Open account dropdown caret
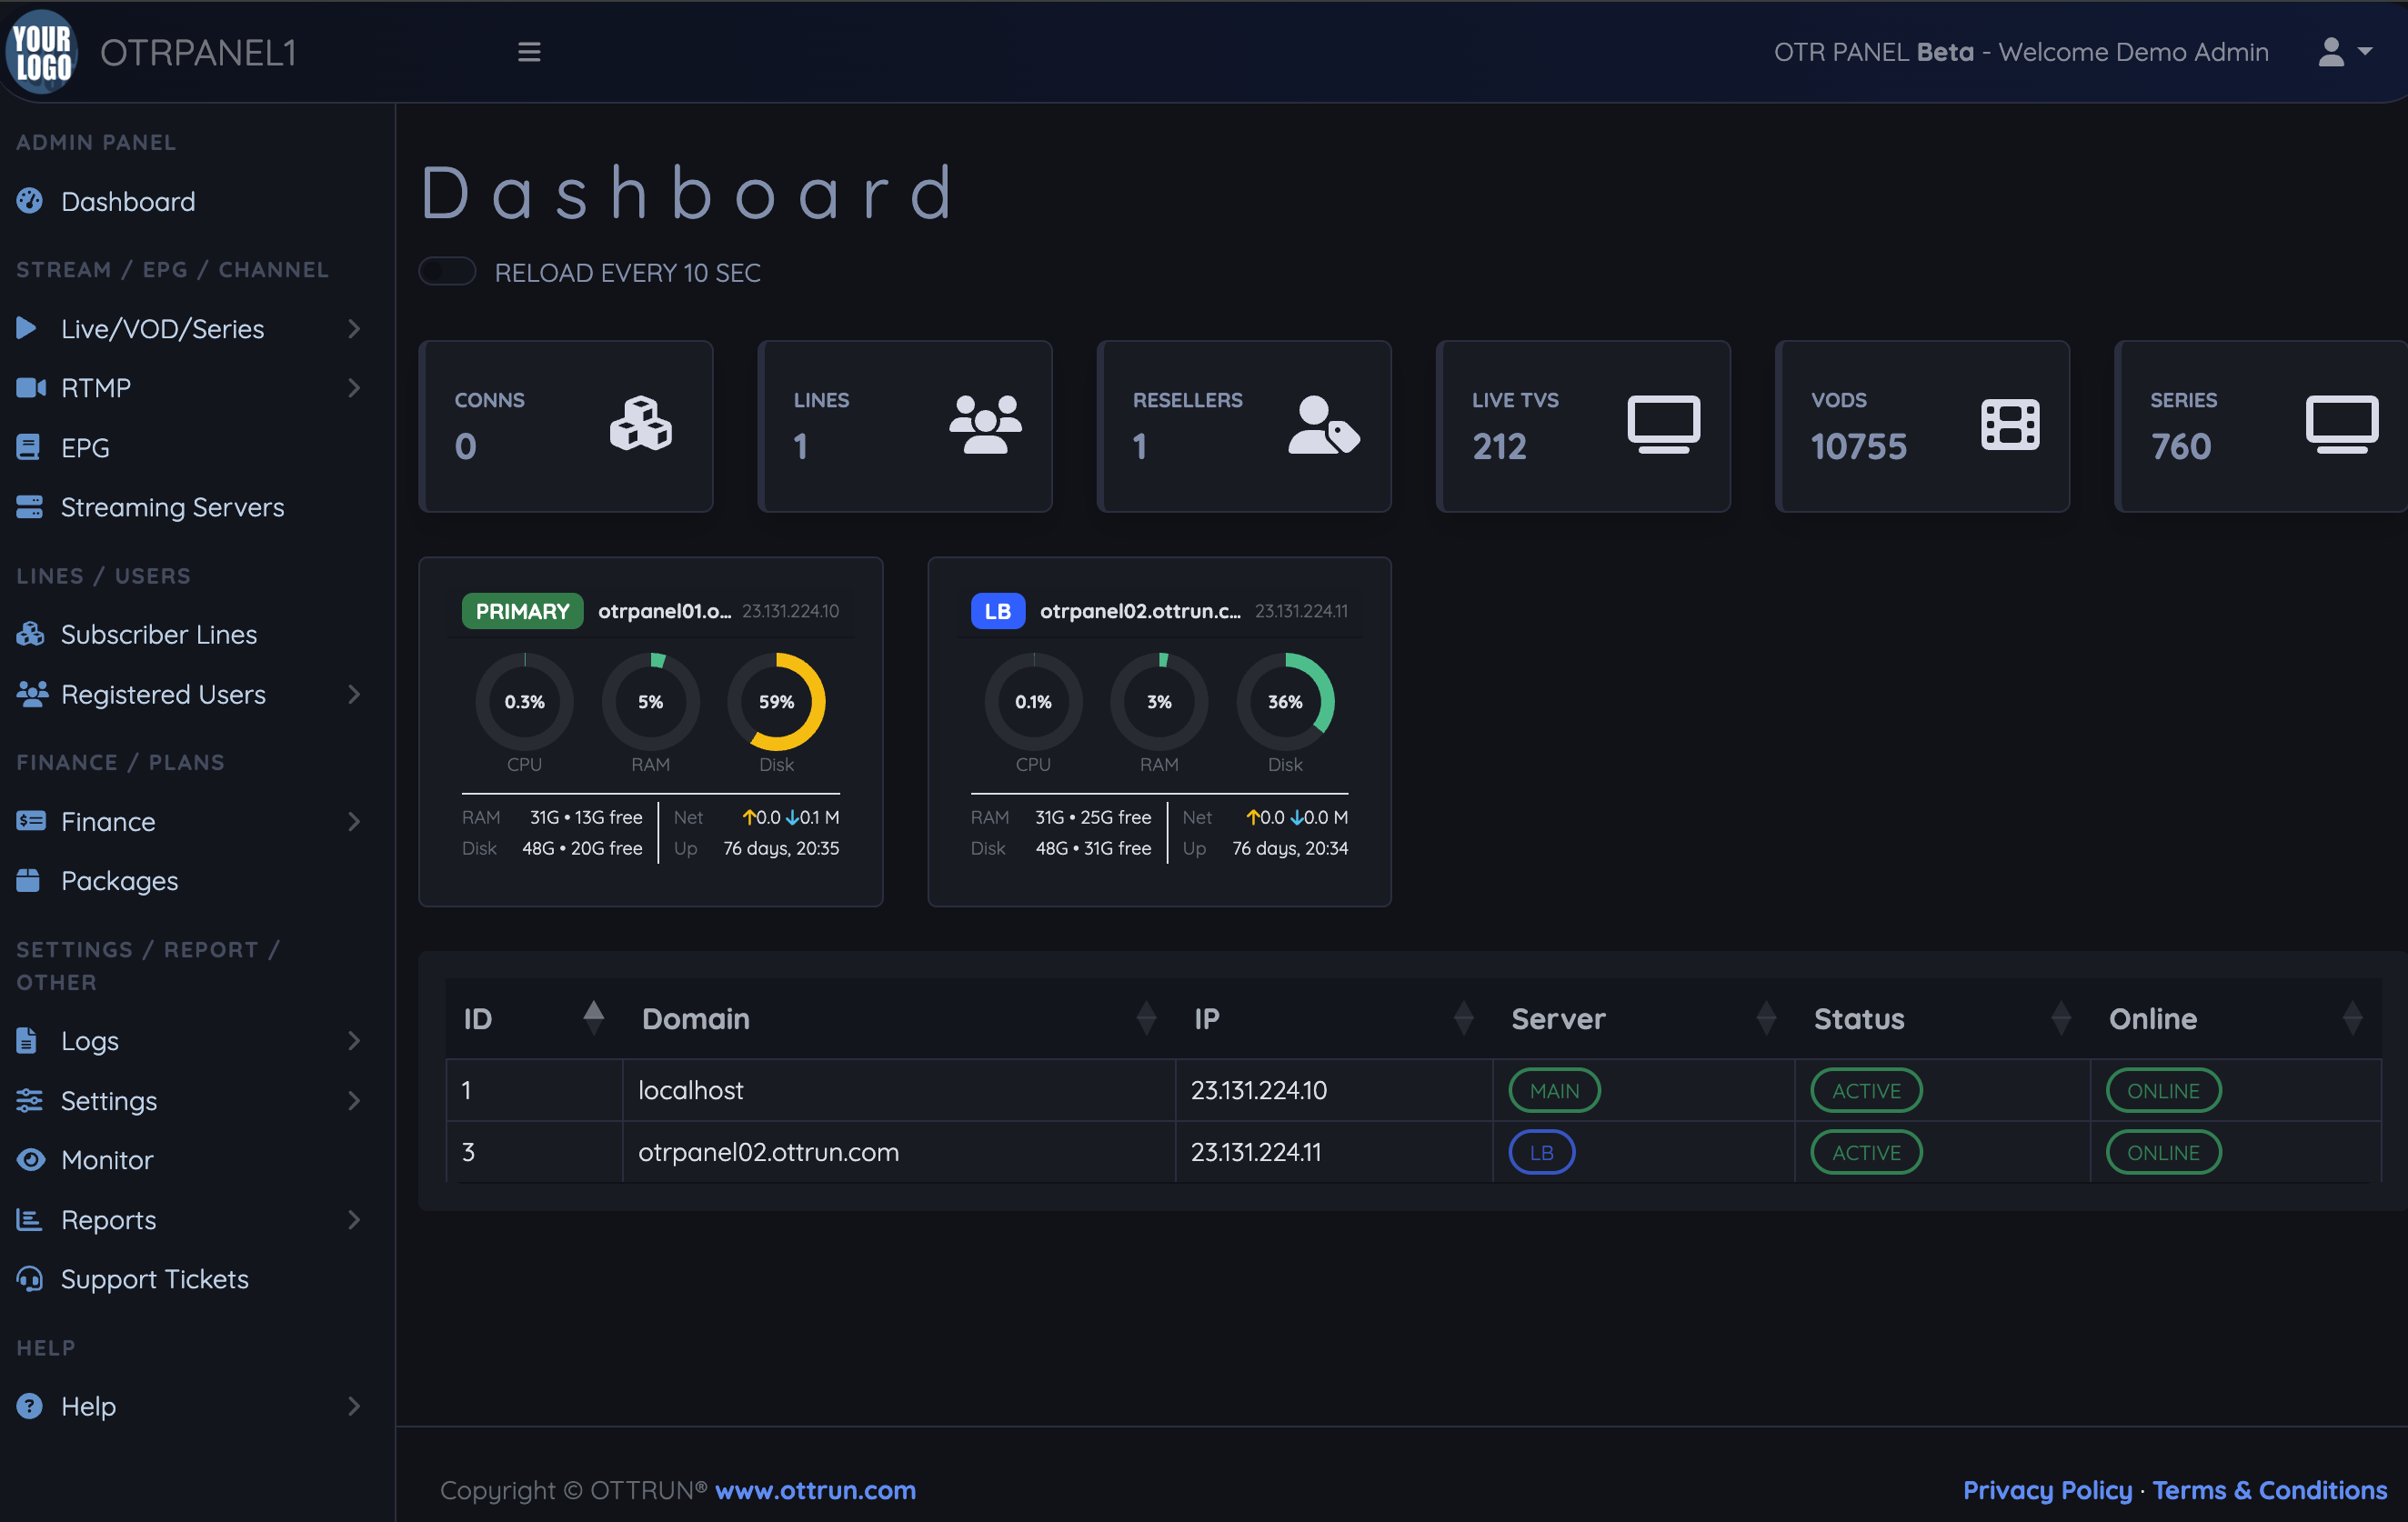The image size is (2408, 1522). pyautogui.click(x=2365, y=51)
